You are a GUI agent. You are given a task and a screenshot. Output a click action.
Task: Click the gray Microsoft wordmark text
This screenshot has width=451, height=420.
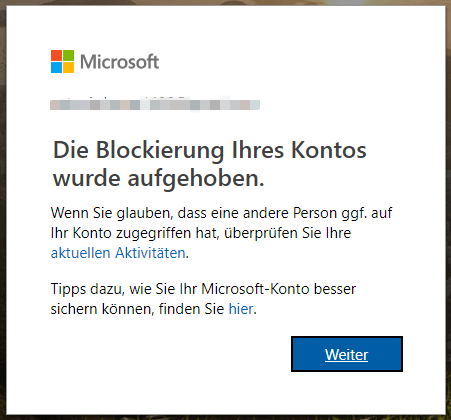(120, 62)
